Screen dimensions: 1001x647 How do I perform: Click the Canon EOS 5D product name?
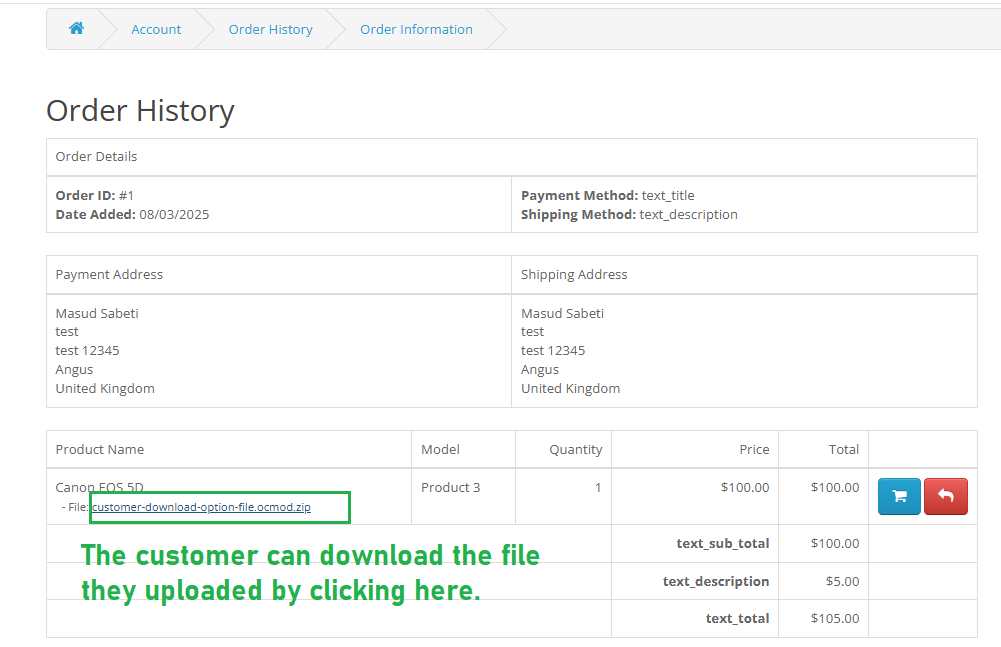click(x=100, y=487)
